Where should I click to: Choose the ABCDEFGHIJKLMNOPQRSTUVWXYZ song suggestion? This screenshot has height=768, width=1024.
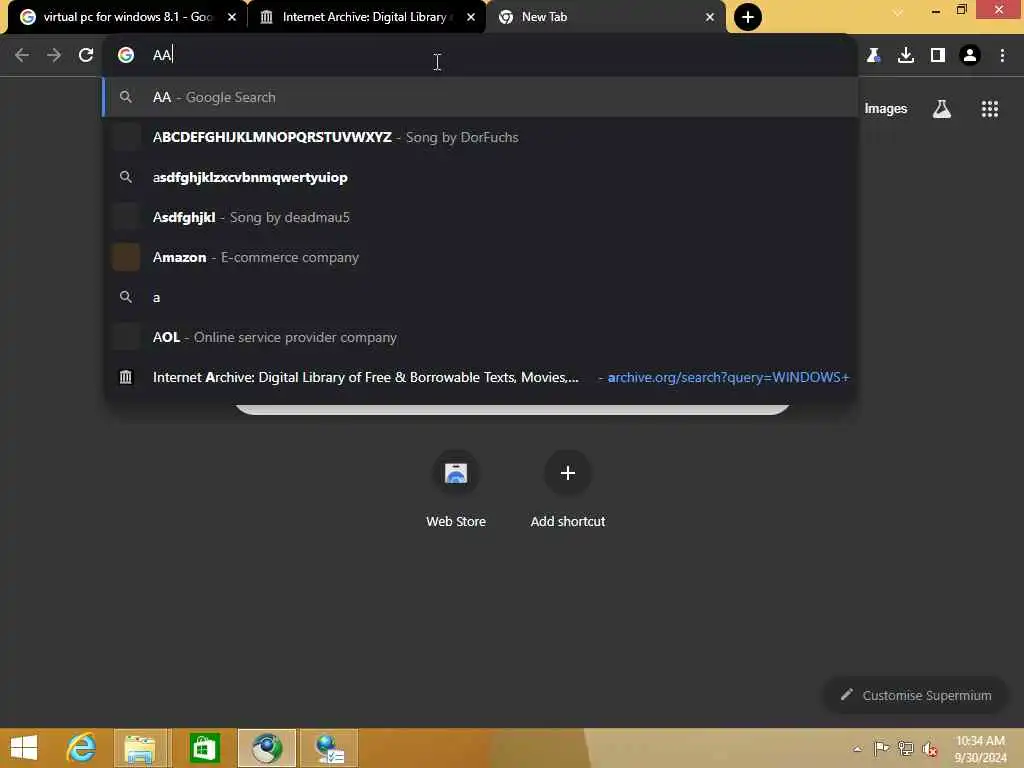pos(481,137)
